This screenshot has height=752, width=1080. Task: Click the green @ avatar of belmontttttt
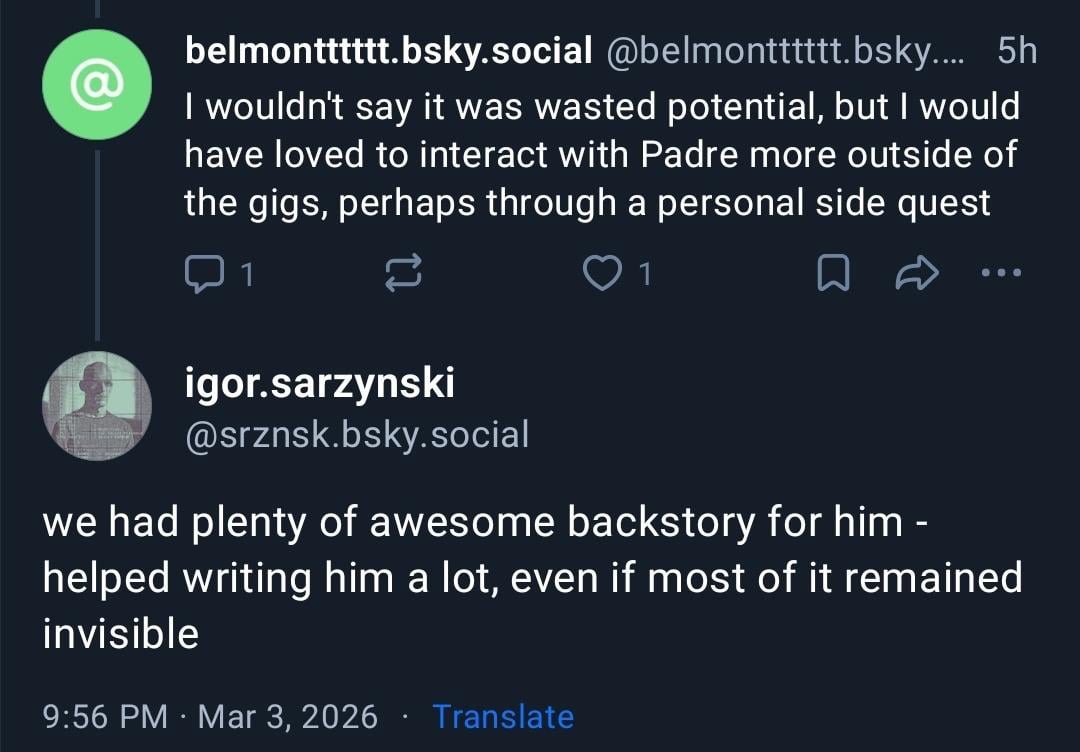(97, 85)
